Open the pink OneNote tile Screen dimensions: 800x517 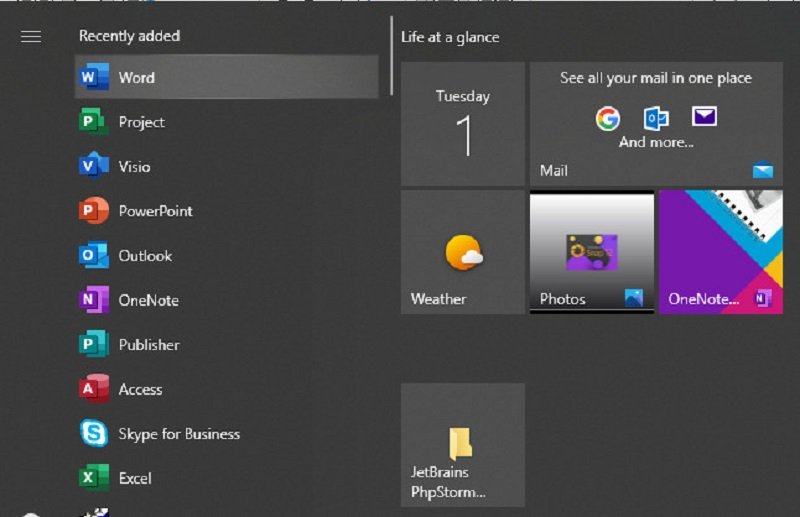point(720,252)
